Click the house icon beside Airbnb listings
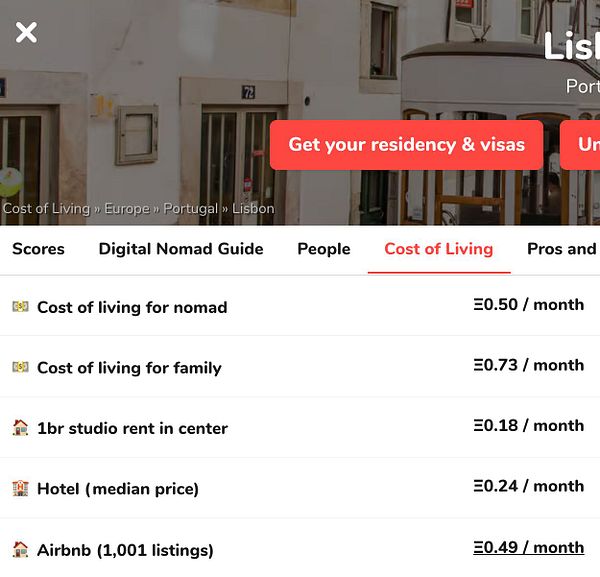 [20, 549]
